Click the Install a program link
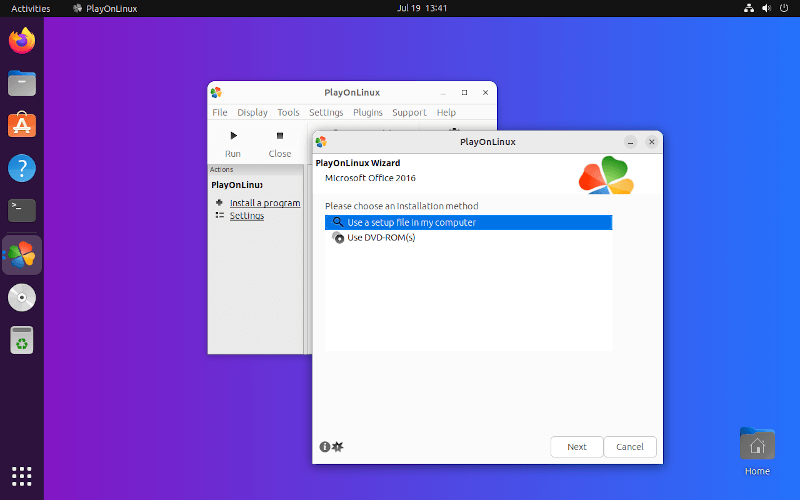Image resolution: width=800 pixels, height=500 pixels. (x=265, y=203)
